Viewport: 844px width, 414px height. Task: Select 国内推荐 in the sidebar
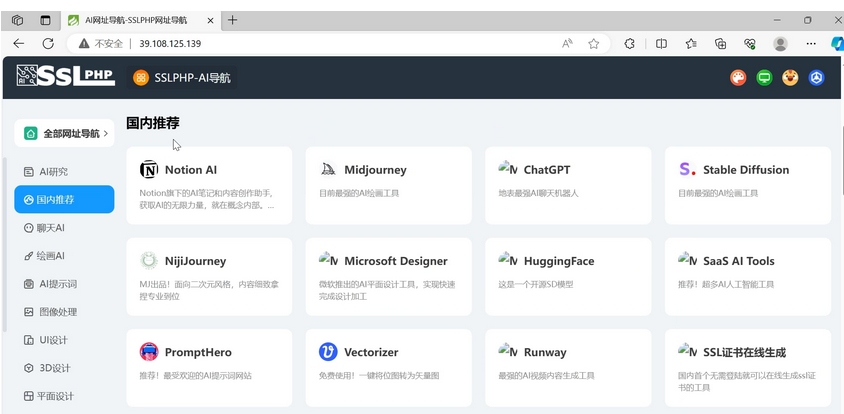[x=64, y=200]
